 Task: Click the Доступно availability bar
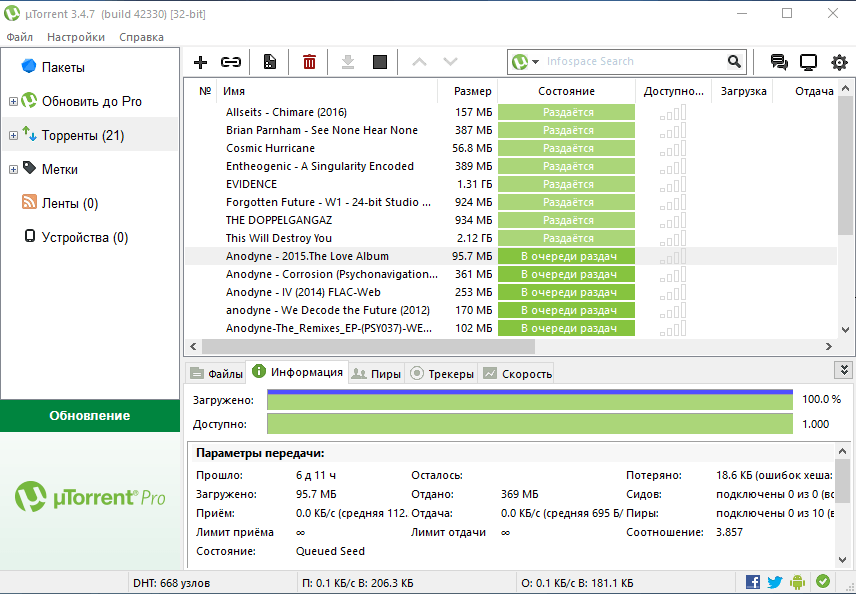click(x=530, y=424)
